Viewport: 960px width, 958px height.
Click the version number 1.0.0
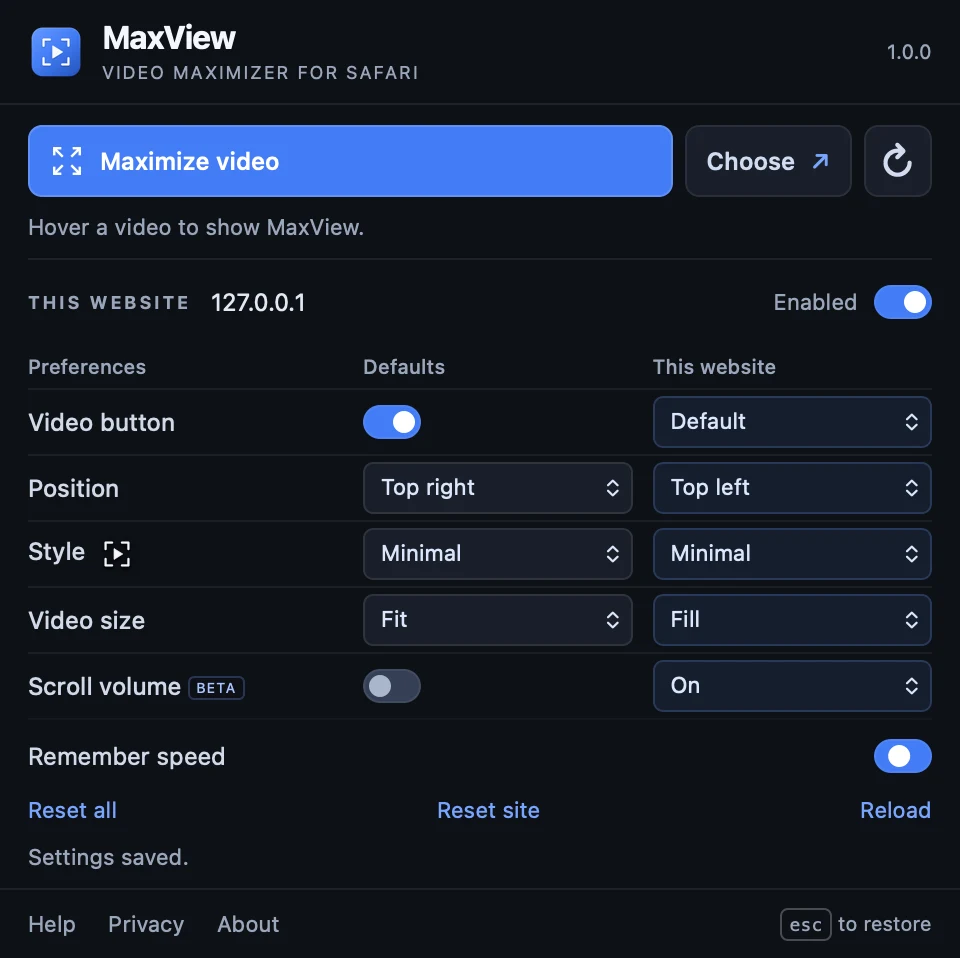tap(909, 52)
